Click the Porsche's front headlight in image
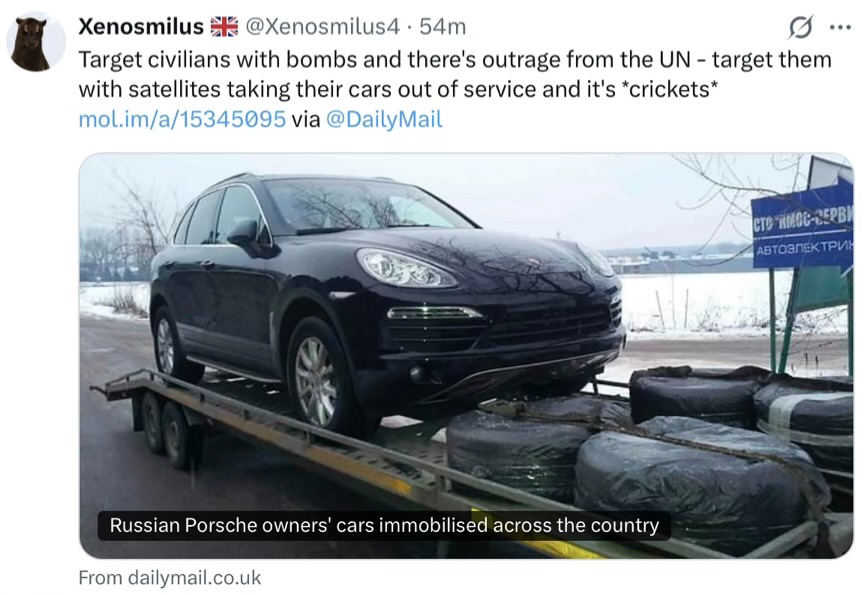This screenshot has height=595, width=864. click(406, 268)
